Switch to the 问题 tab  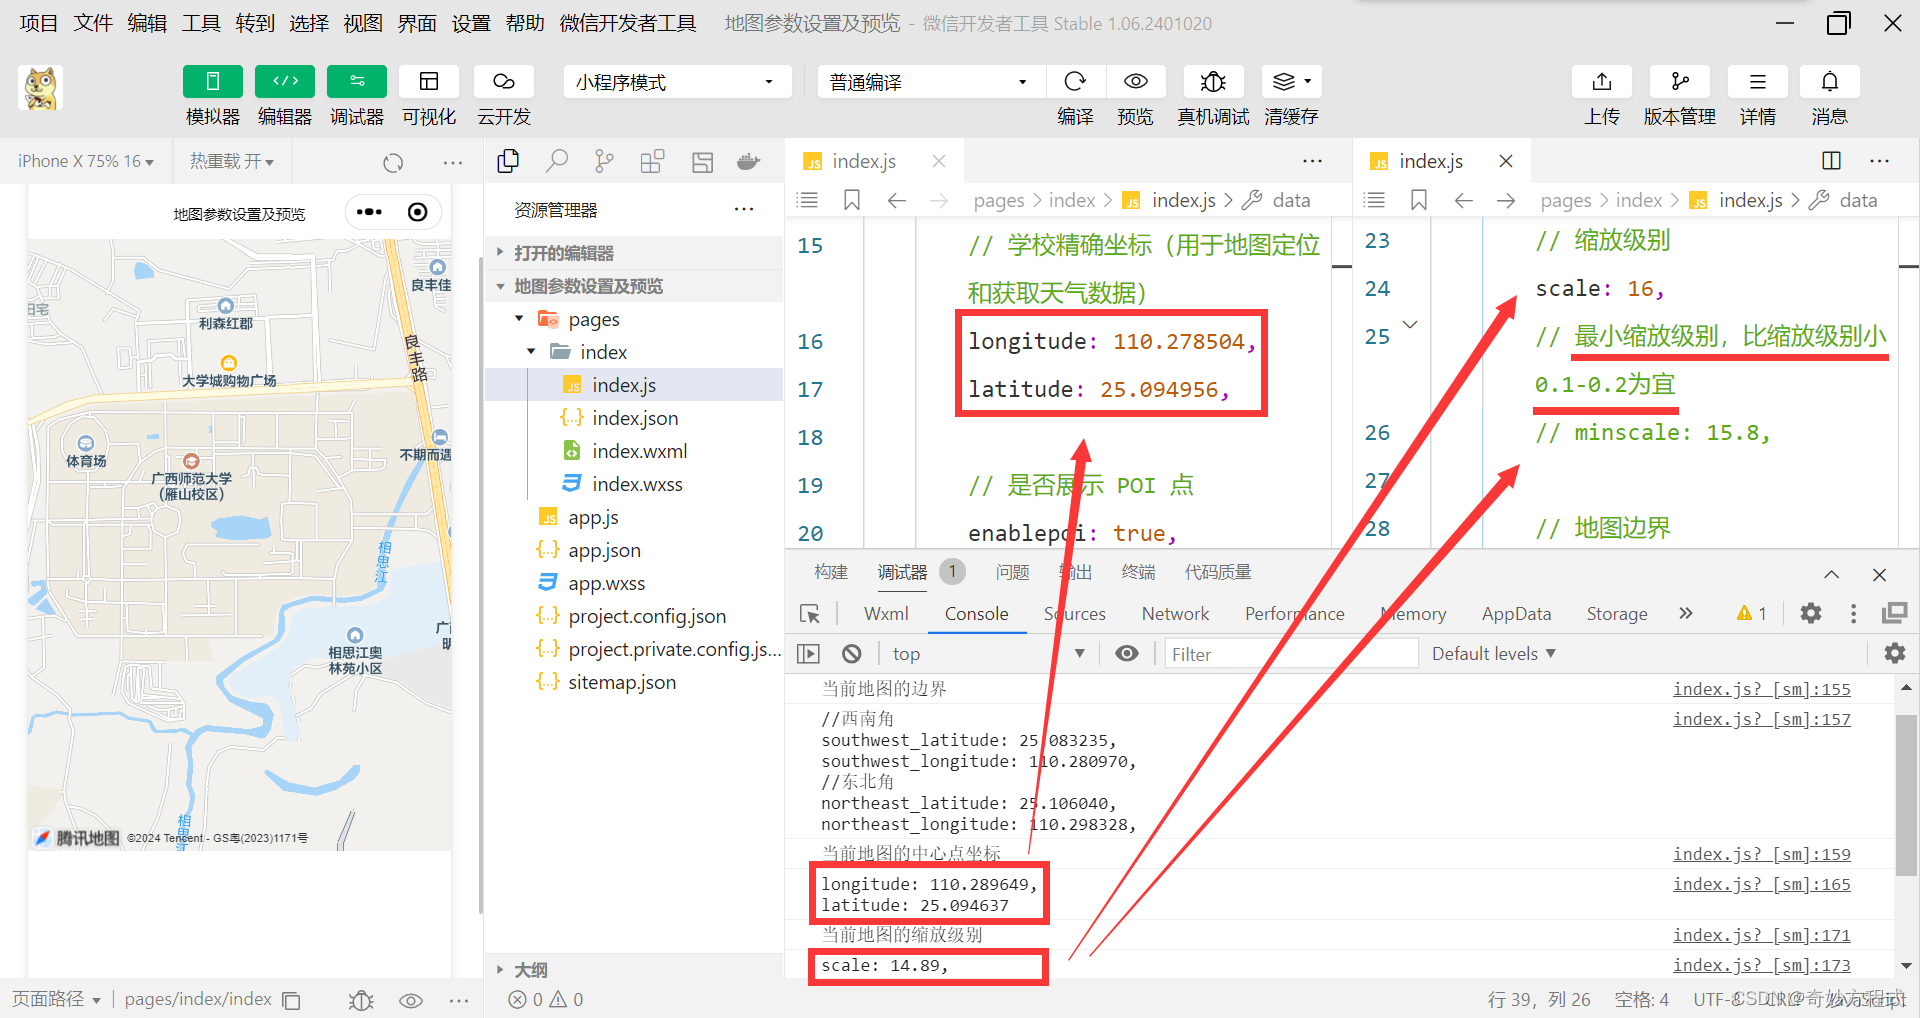1012,572
